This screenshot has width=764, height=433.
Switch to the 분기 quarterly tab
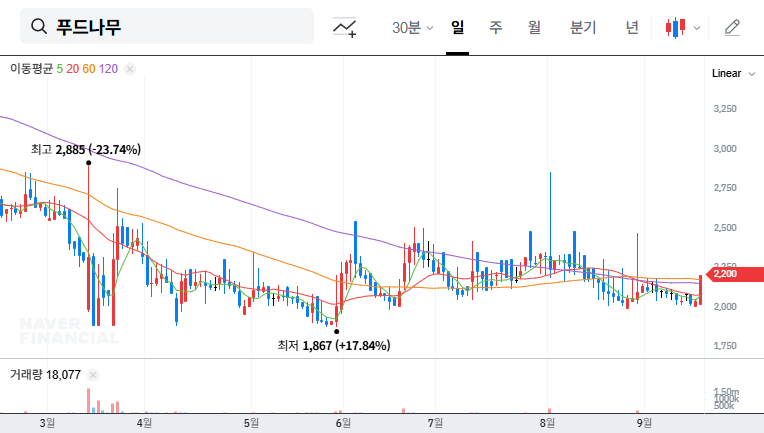[582, 28]
